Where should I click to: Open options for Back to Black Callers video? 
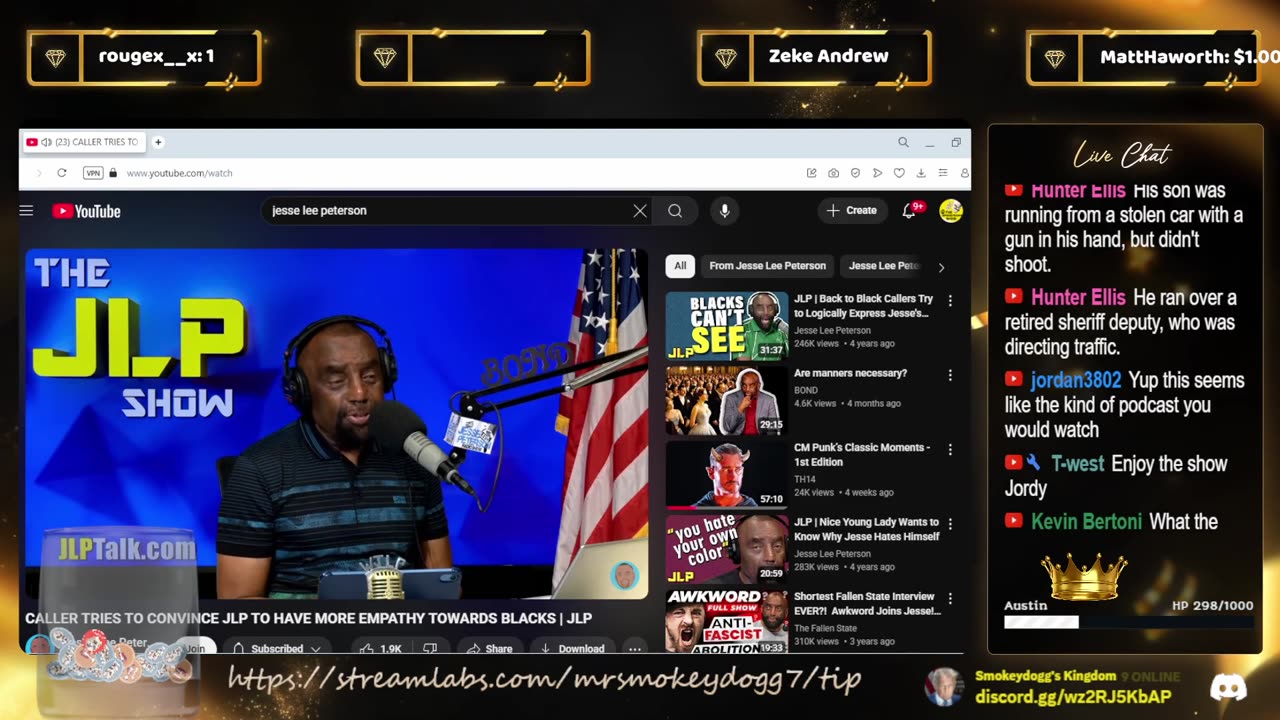[950, 300]
